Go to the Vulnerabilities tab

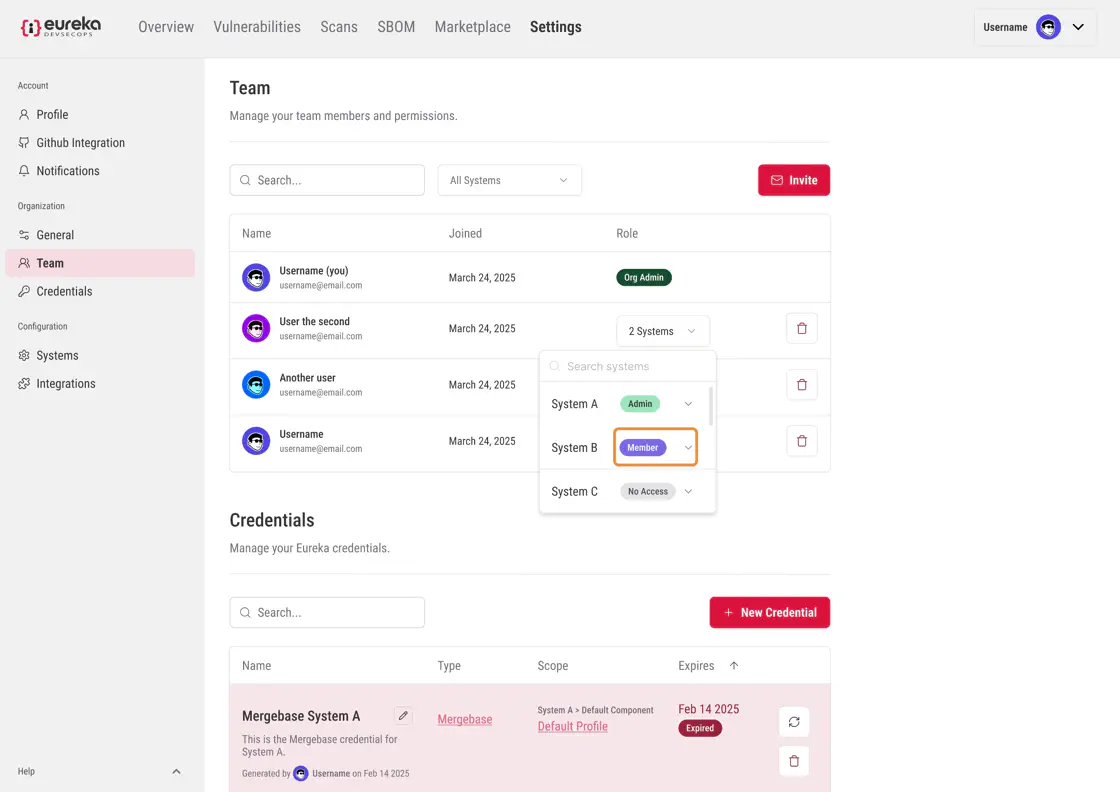click(257, 27)
